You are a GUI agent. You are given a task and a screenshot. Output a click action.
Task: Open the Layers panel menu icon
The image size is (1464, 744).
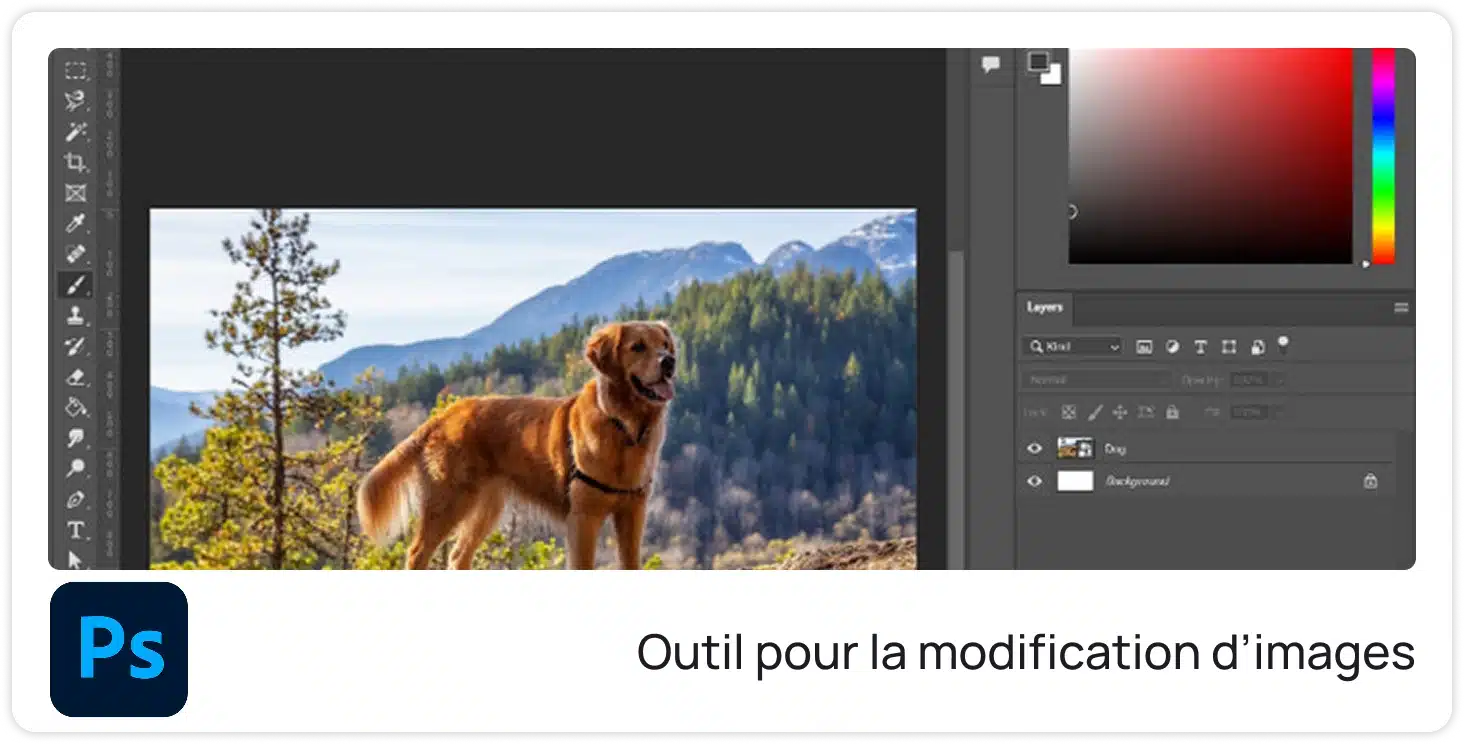(1401, 308)
